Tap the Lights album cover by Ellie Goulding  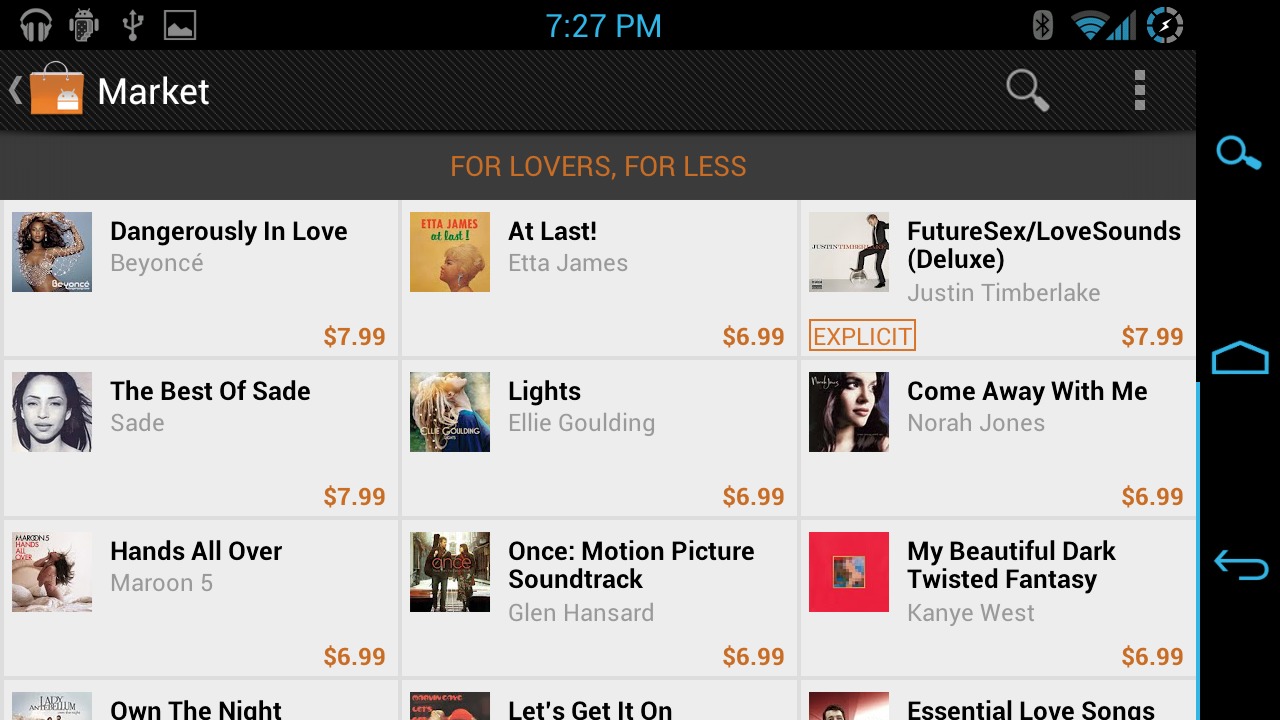click(450, 412)
